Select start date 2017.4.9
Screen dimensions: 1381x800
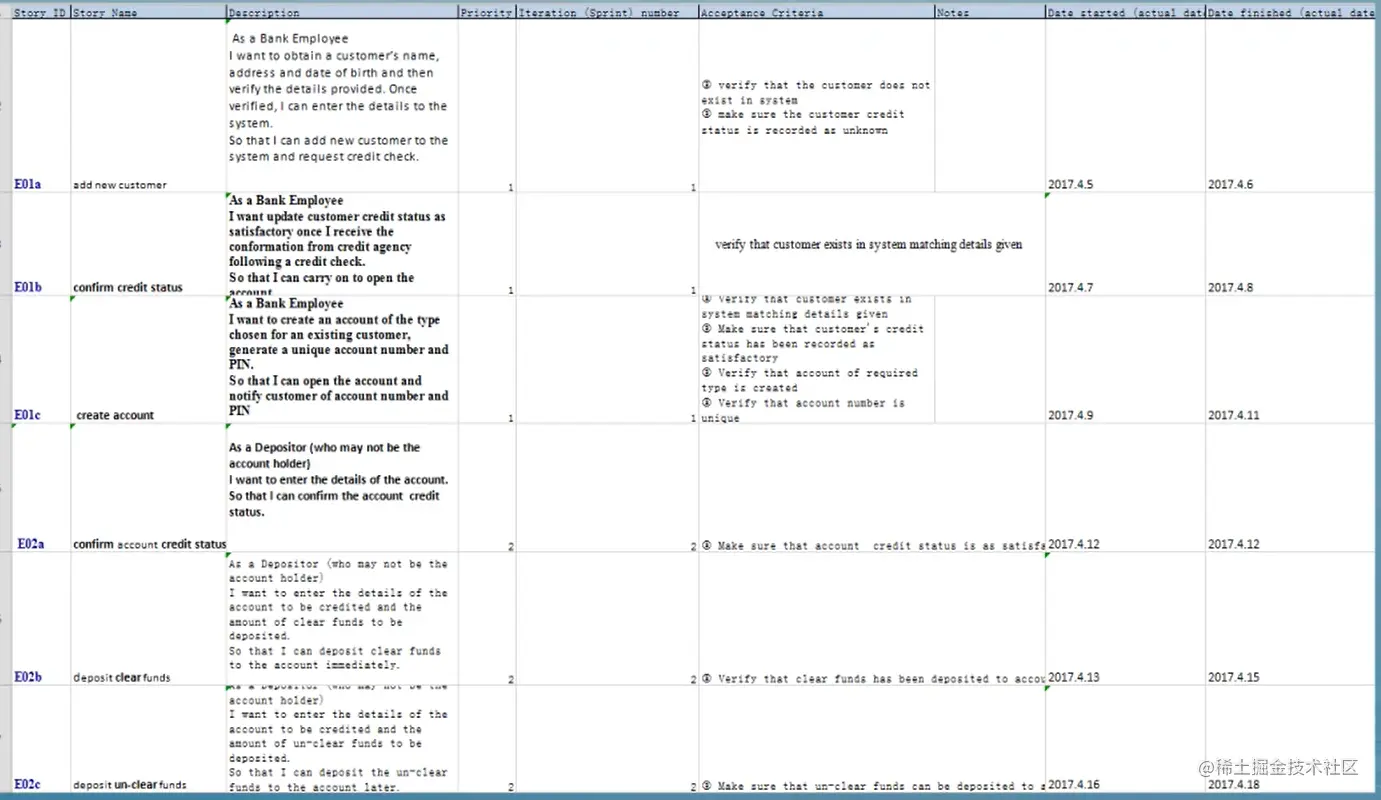pyautogui.click(x=1071, y=415)
